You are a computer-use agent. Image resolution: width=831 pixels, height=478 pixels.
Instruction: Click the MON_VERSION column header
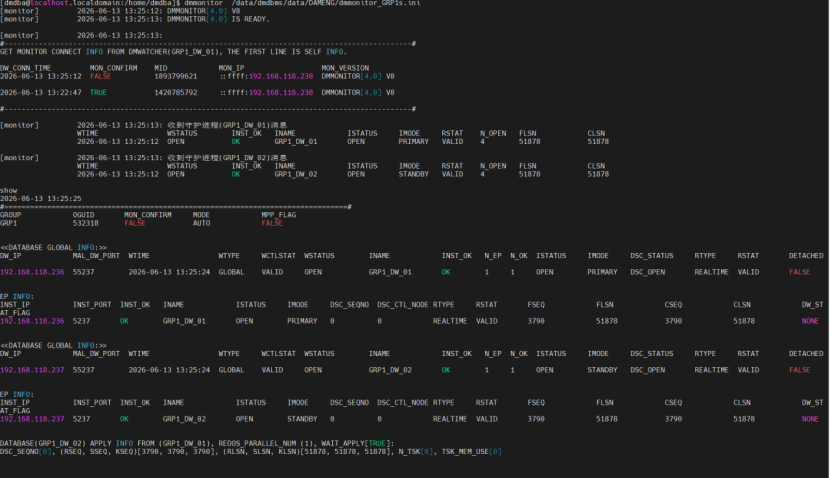pos(345,68)
